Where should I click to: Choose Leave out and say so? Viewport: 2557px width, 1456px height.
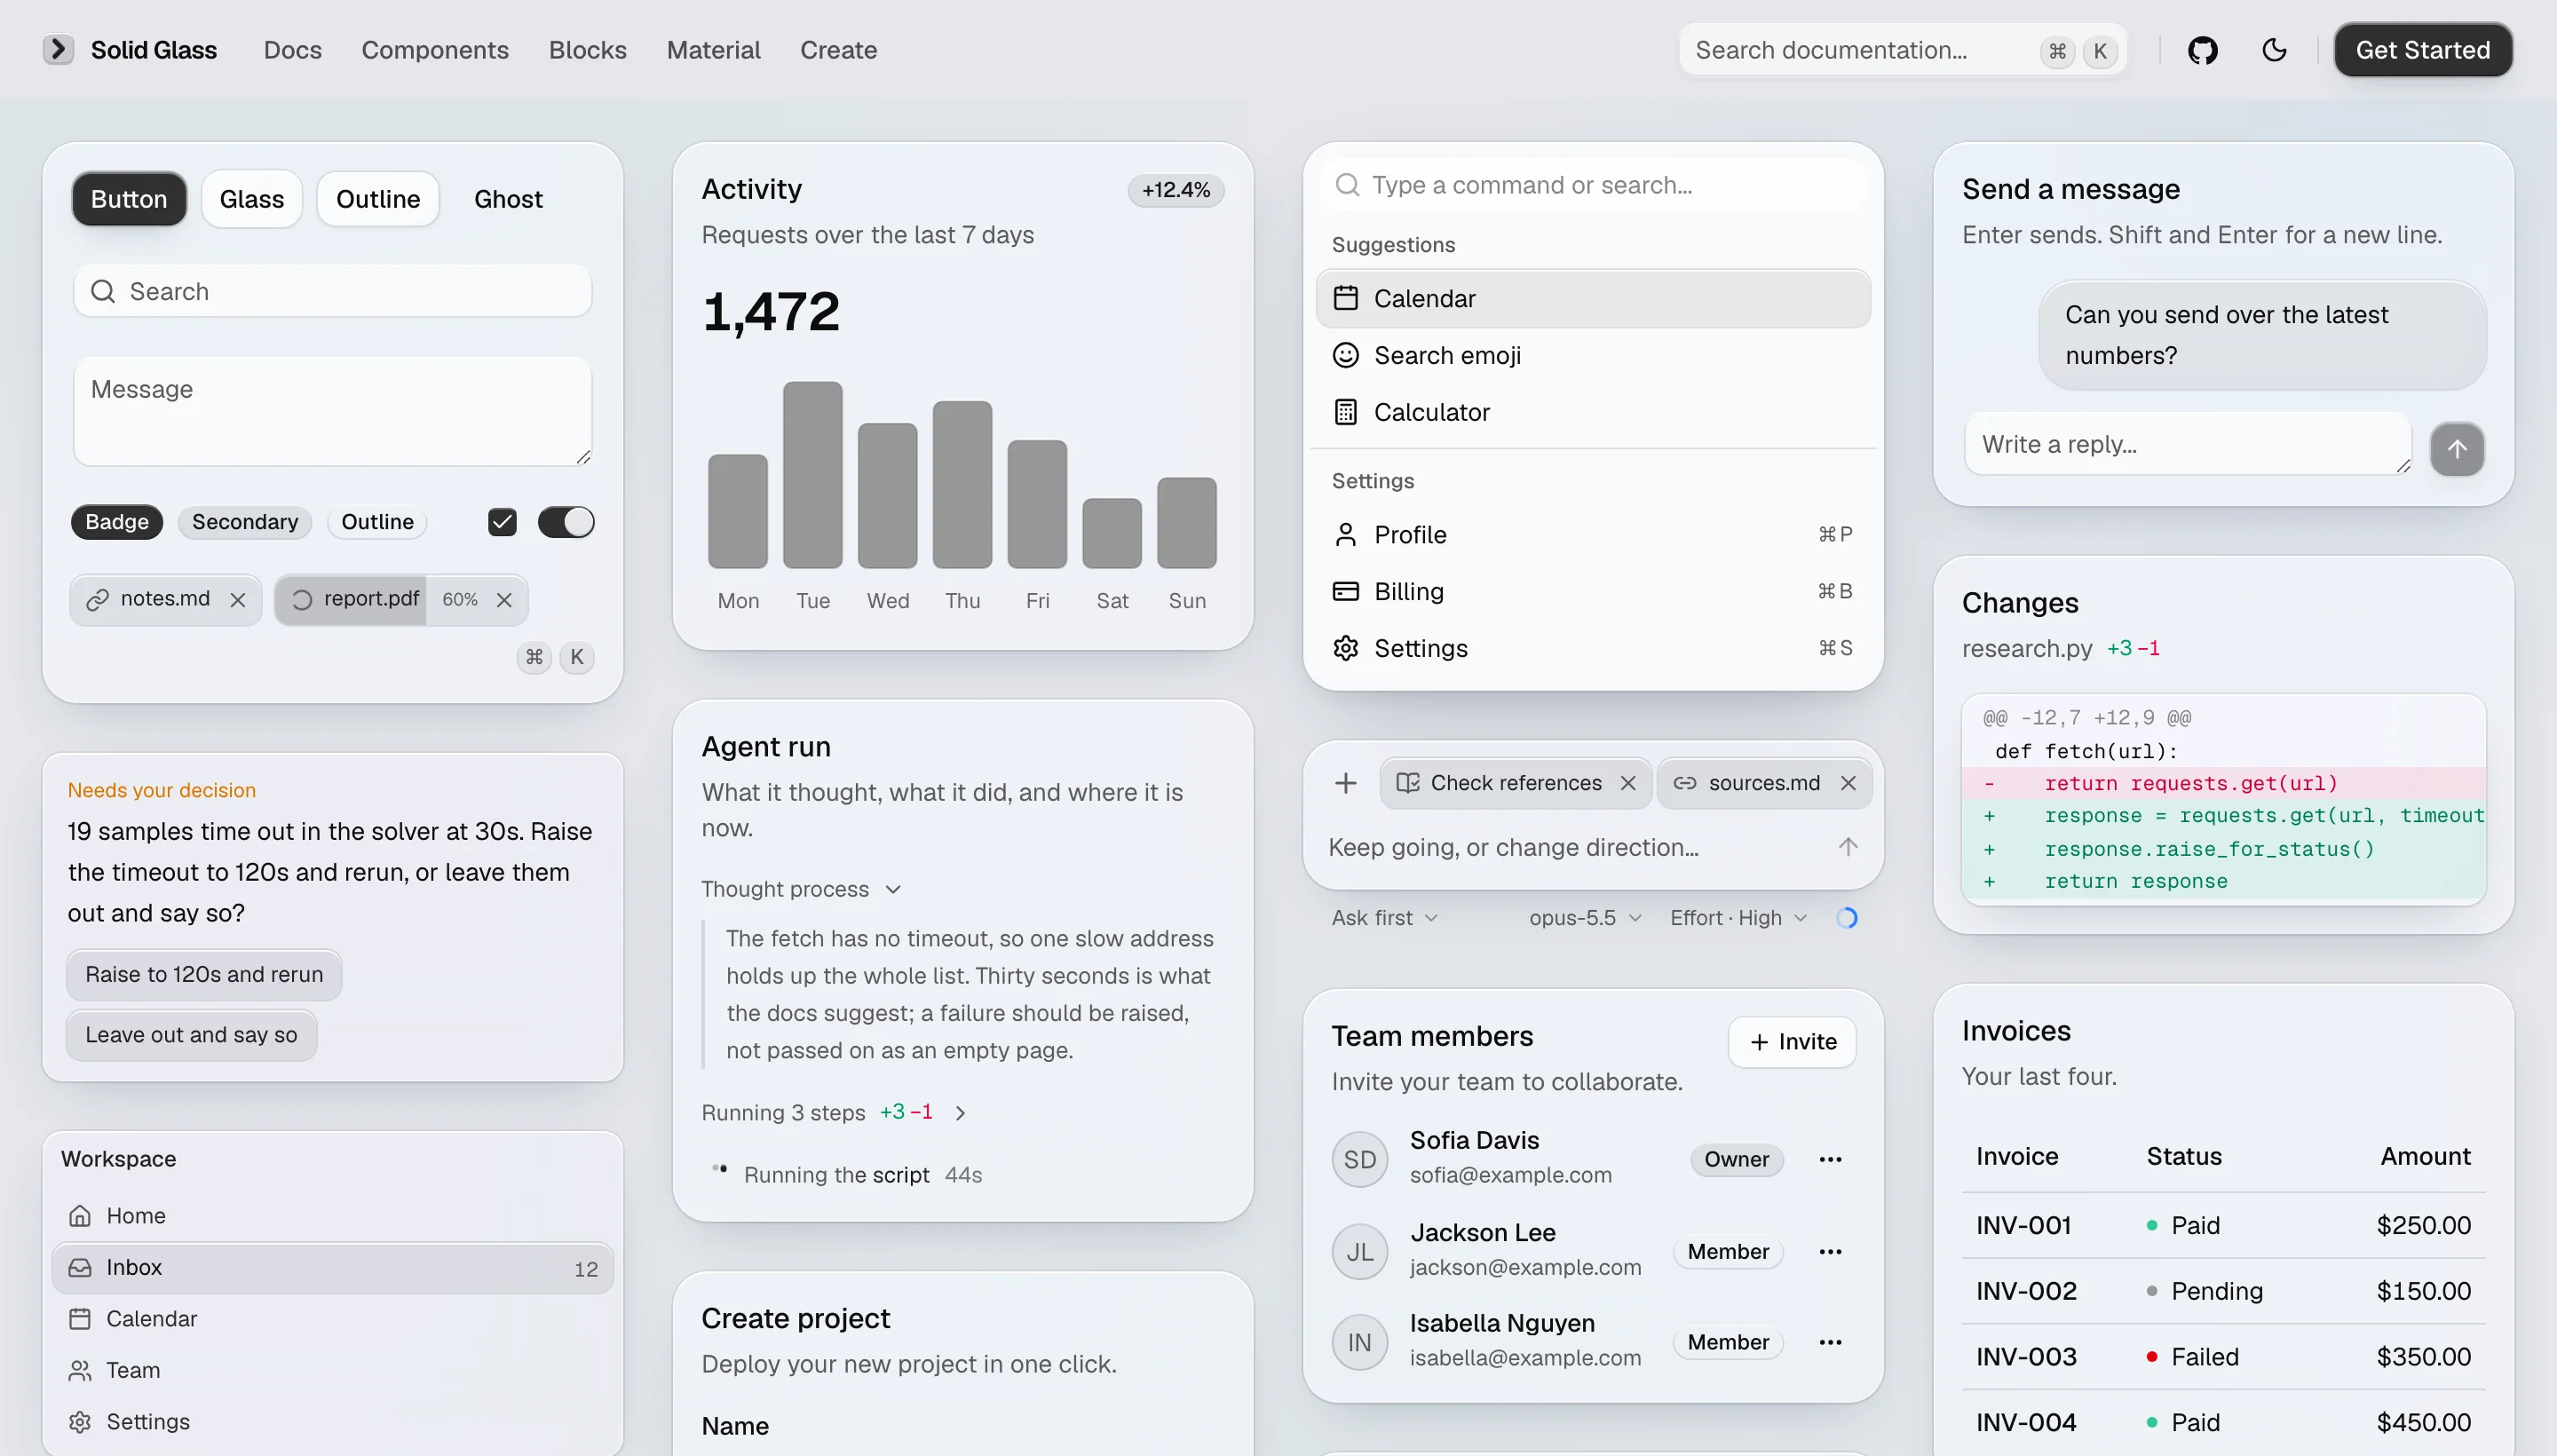tap(191, 1035)
